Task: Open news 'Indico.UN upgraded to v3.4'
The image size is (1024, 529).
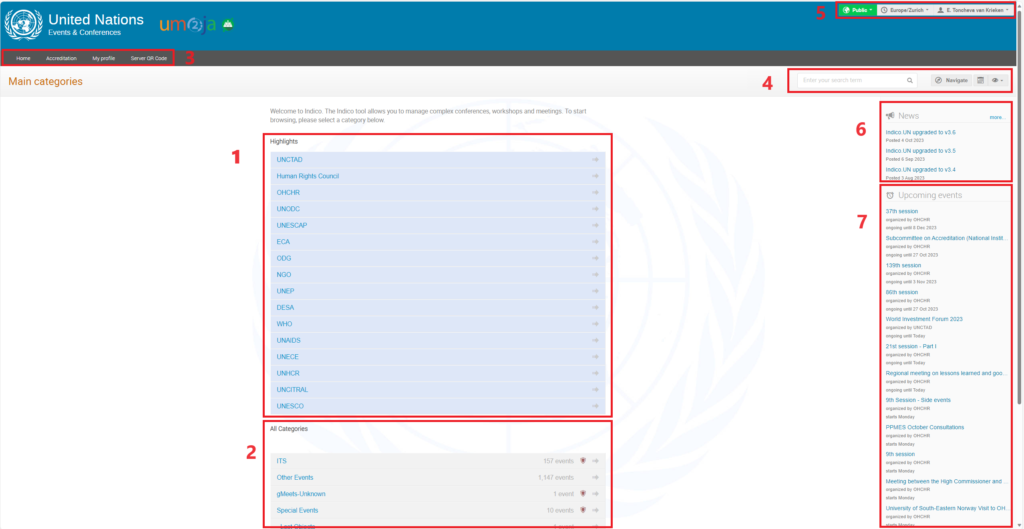Action: tap(921, 170)
